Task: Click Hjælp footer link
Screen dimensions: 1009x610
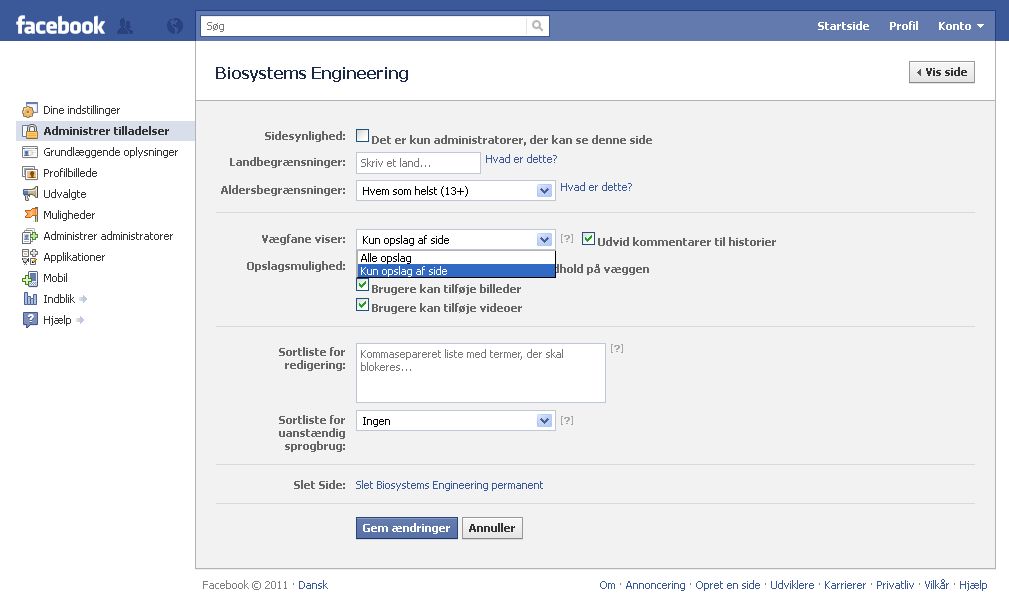Action: coord(973,585)
